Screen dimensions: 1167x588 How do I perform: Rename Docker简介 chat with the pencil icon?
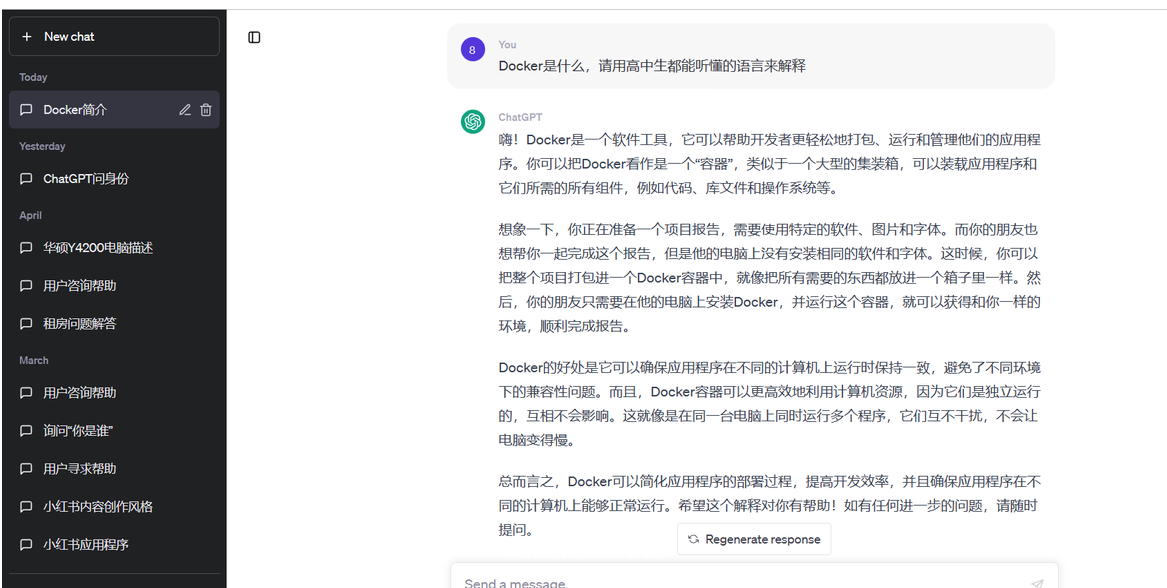pyautogui.click(x=185, y=110)
